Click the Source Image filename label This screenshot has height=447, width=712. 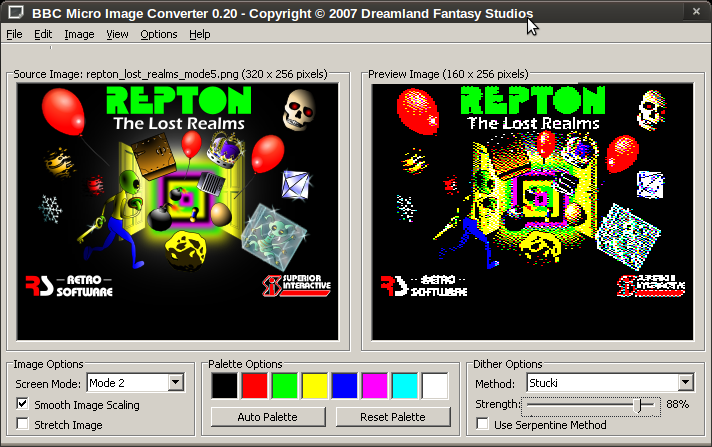(x=170, y=74)
